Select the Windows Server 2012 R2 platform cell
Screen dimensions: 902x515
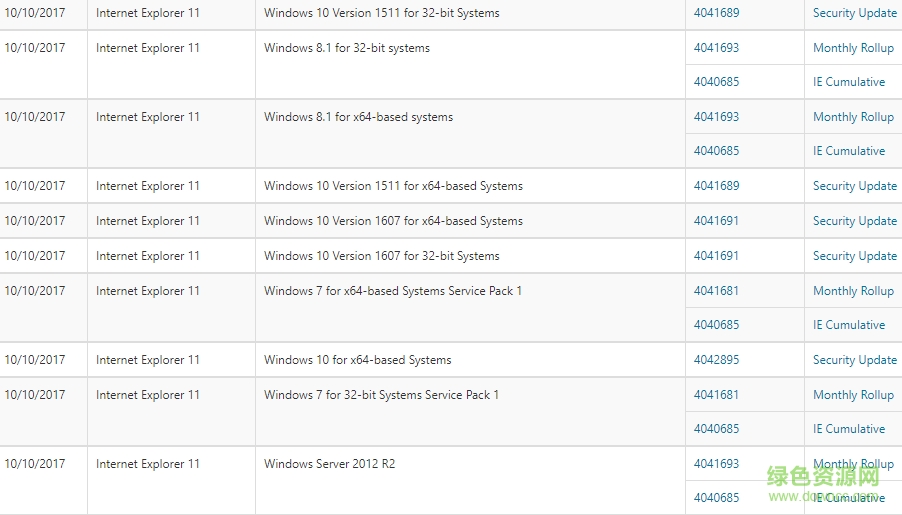[x=329, y=464]
